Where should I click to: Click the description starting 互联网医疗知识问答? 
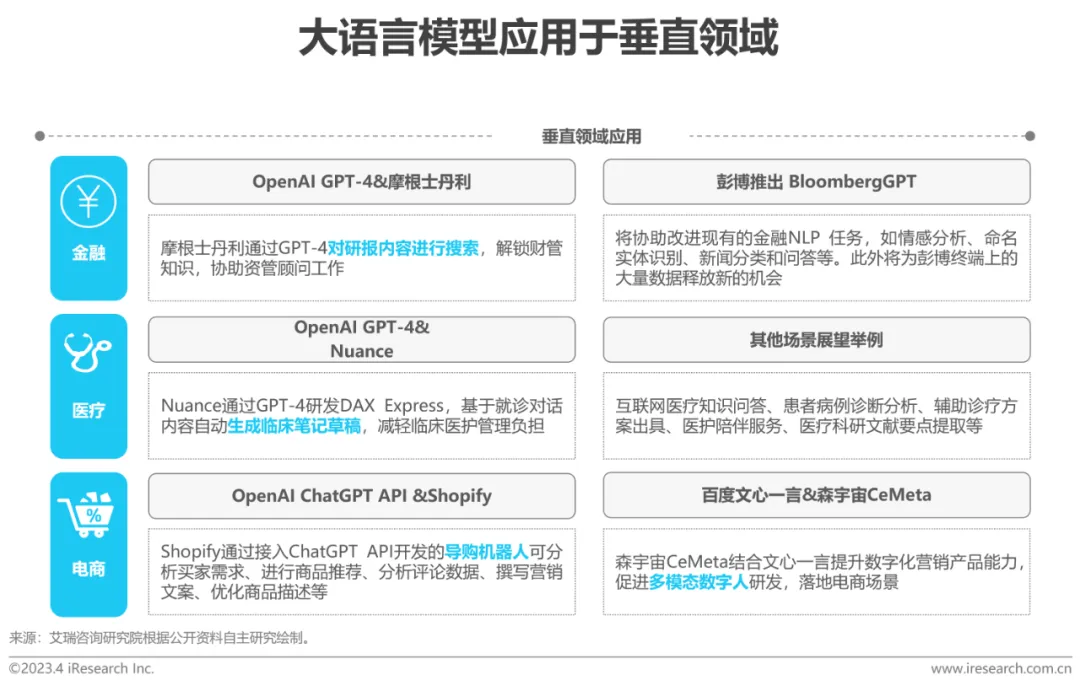point(816,415)
